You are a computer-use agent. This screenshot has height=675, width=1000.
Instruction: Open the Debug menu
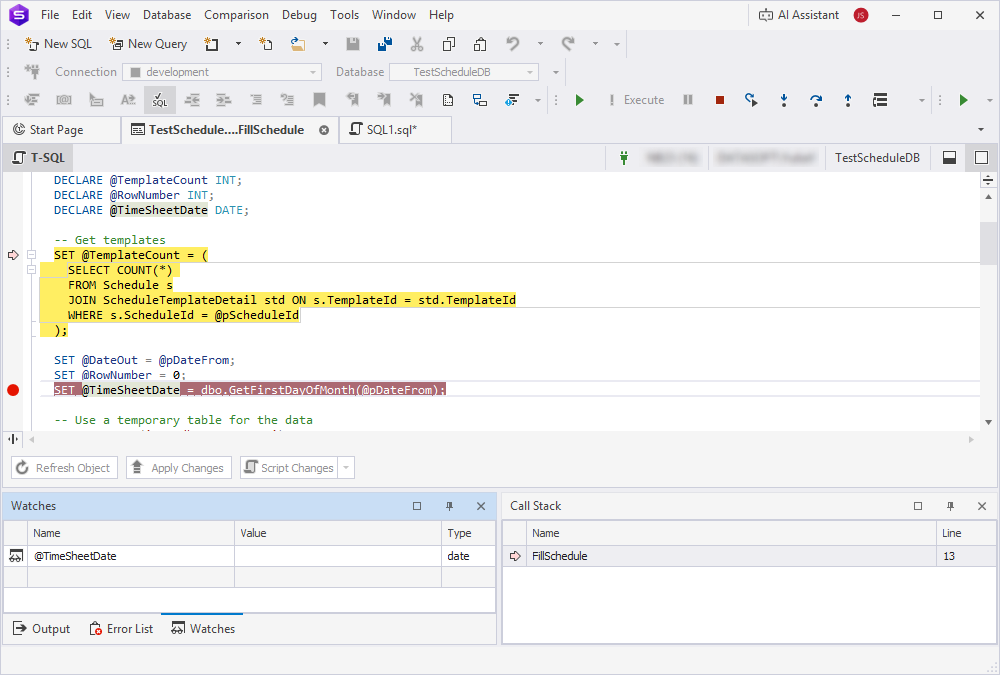(x=299, y=15)
